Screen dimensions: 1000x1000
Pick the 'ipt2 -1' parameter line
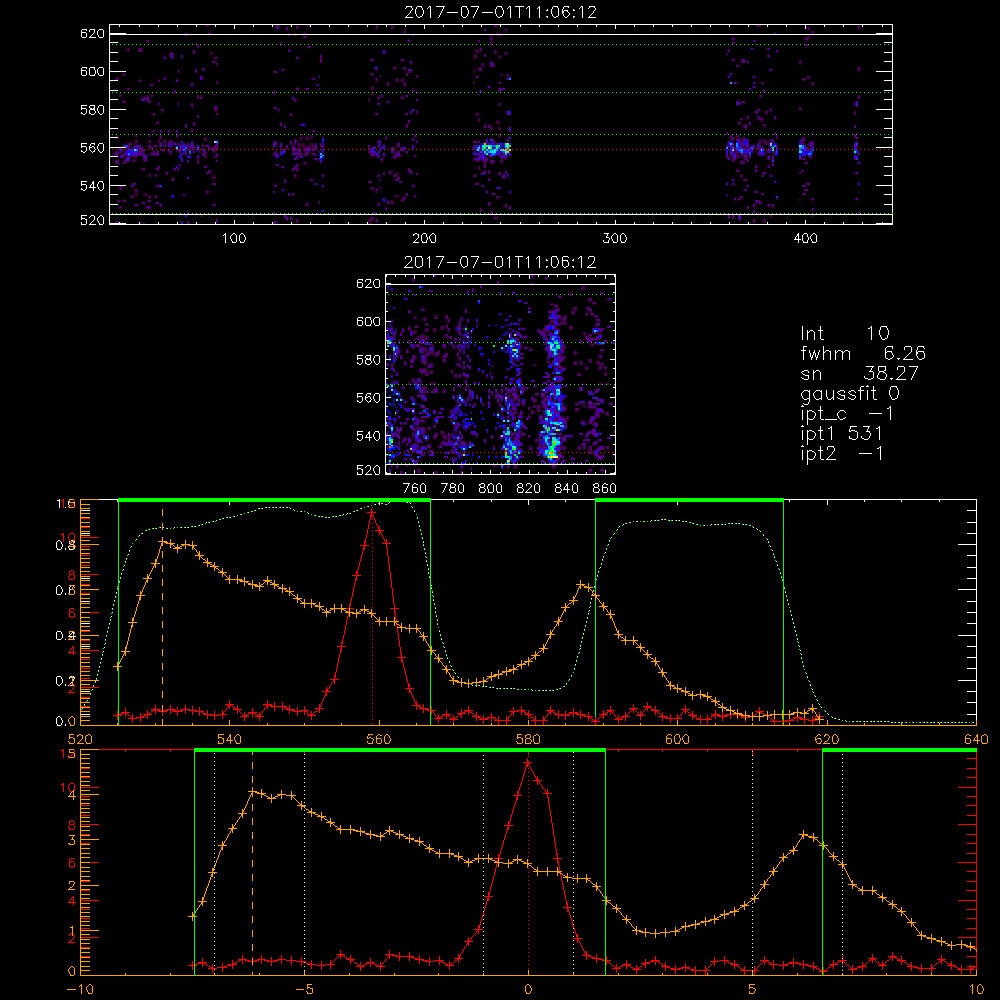[842, 453]
